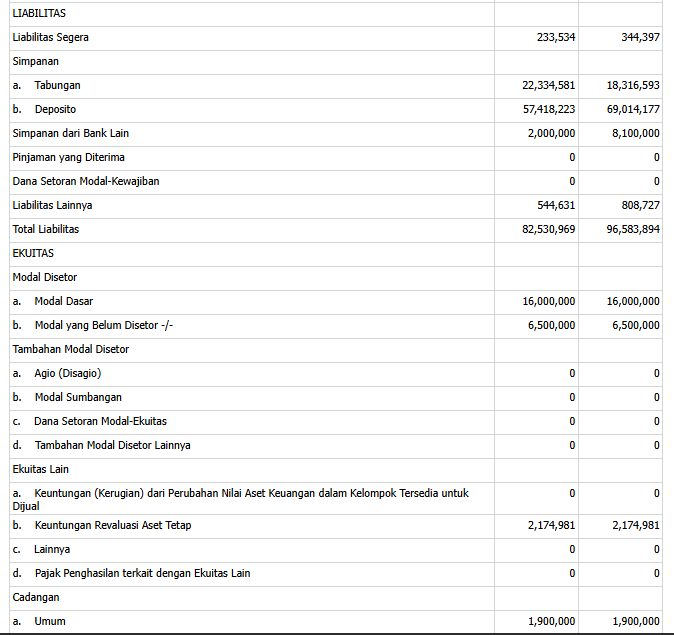This screenshot has width=674, height=635.
Task: Click the Pinjaman yang Diterima label
Action: pyautogui.click(x=68, y=157)
